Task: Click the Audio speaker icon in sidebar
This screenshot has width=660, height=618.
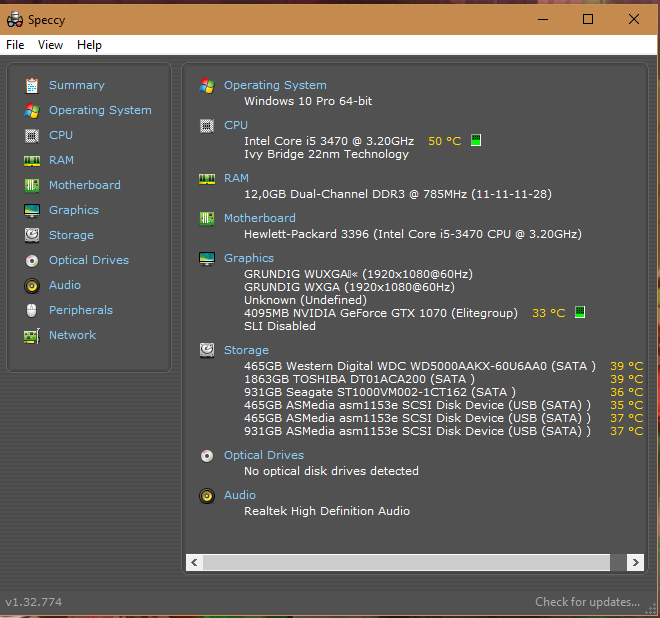Action: (x=32, y=286)
